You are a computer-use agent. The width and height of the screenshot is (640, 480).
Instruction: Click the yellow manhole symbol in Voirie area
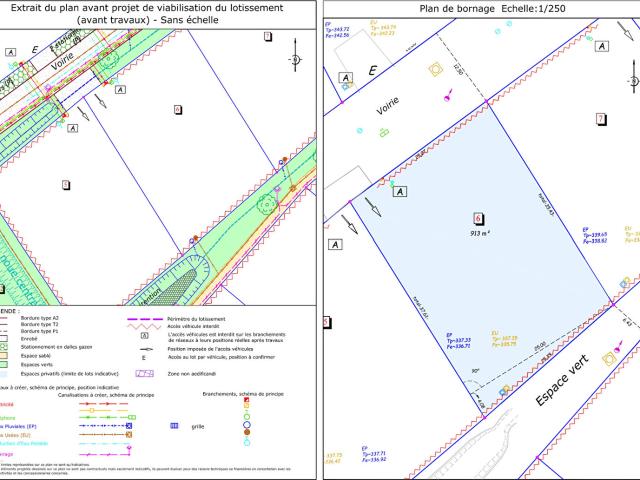point(436,69)
